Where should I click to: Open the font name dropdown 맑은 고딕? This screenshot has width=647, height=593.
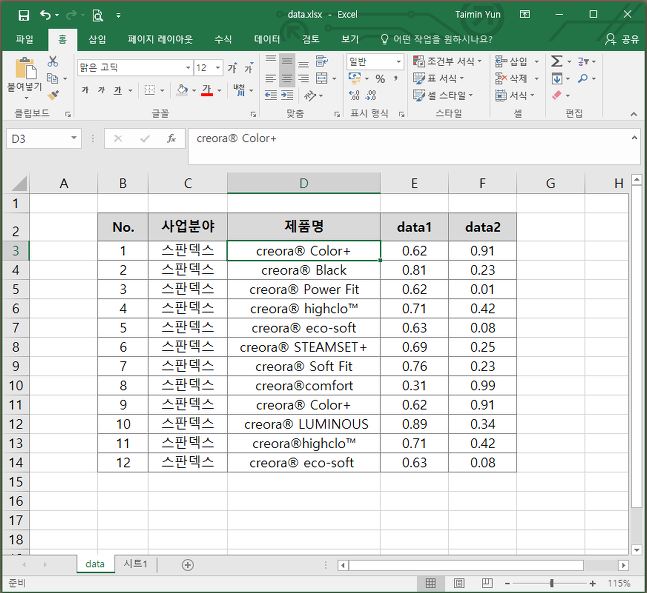(188, 68)
